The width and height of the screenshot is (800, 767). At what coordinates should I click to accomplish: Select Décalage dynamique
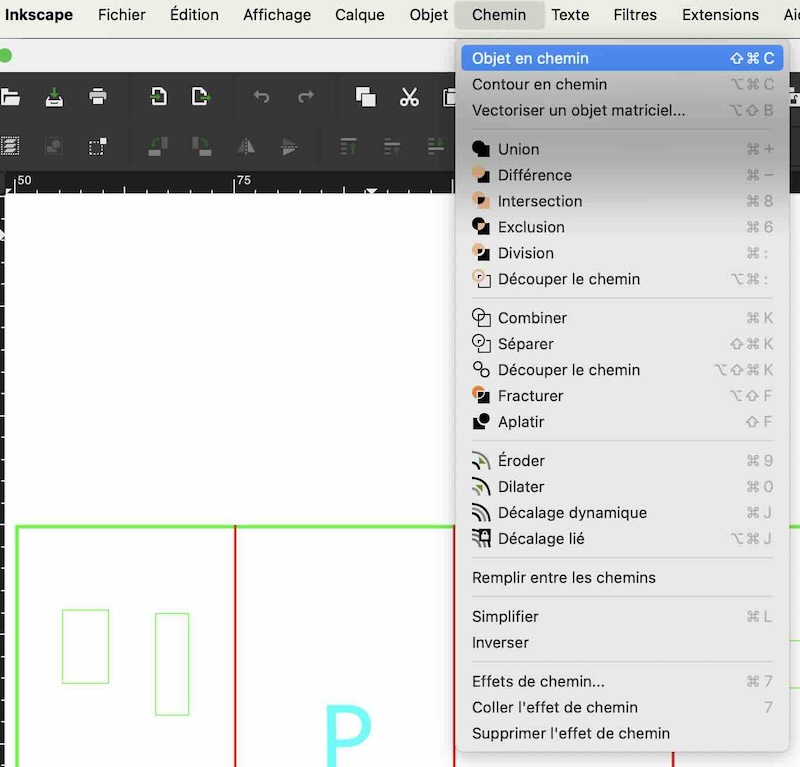tap(622, 513)
